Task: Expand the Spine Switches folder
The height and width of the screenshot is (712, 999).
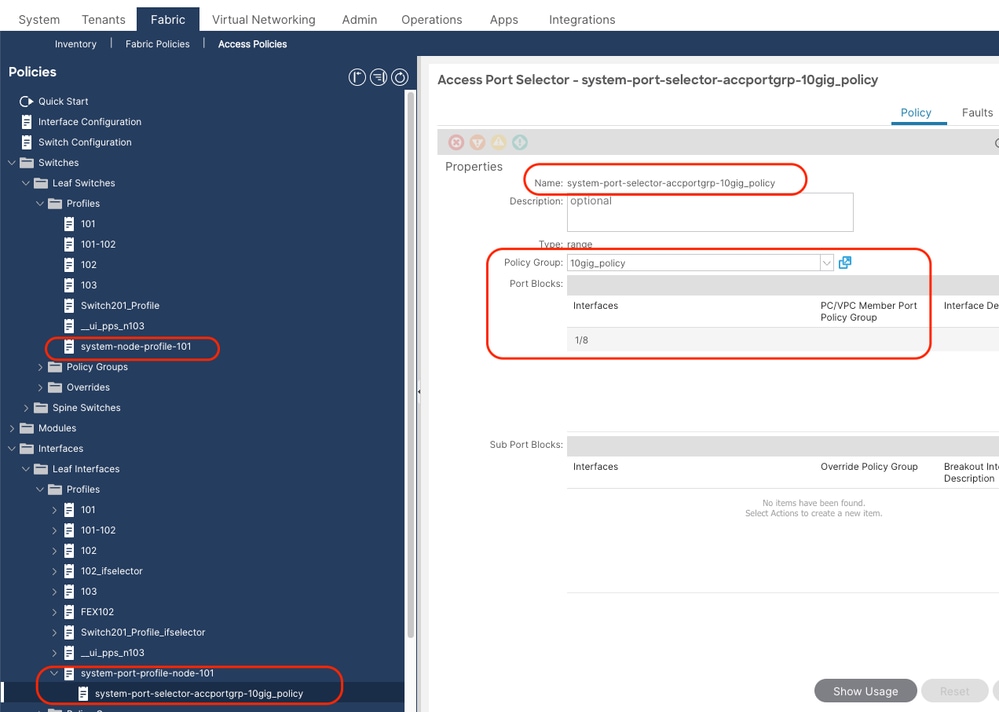Action: pyautogui.click(x=26, y=408)
